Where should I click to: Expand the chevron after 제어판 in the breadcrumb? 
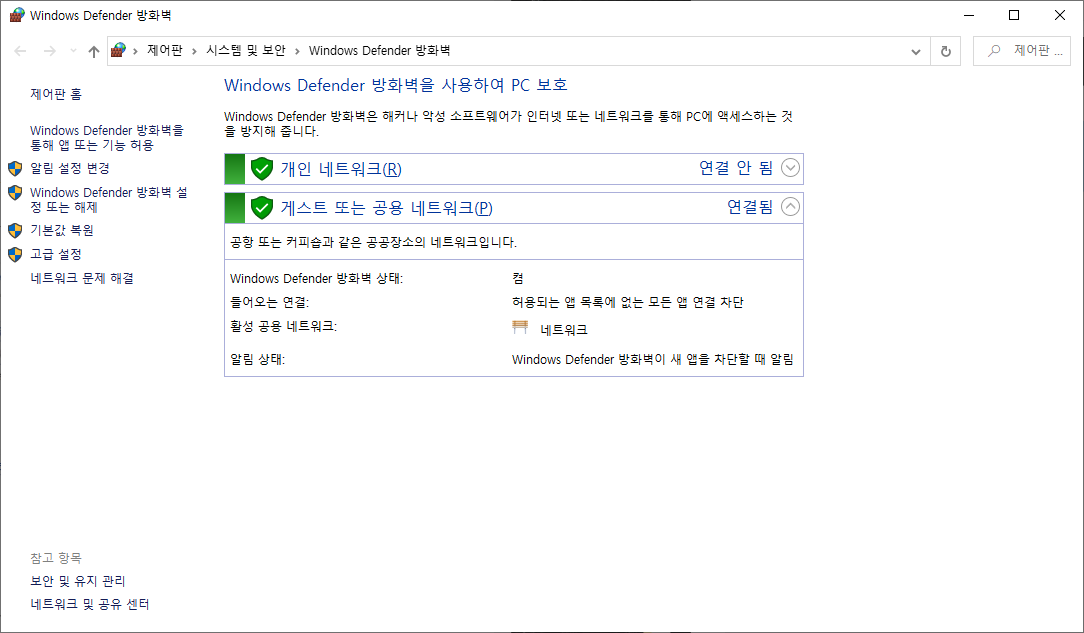tap(194, 51)
